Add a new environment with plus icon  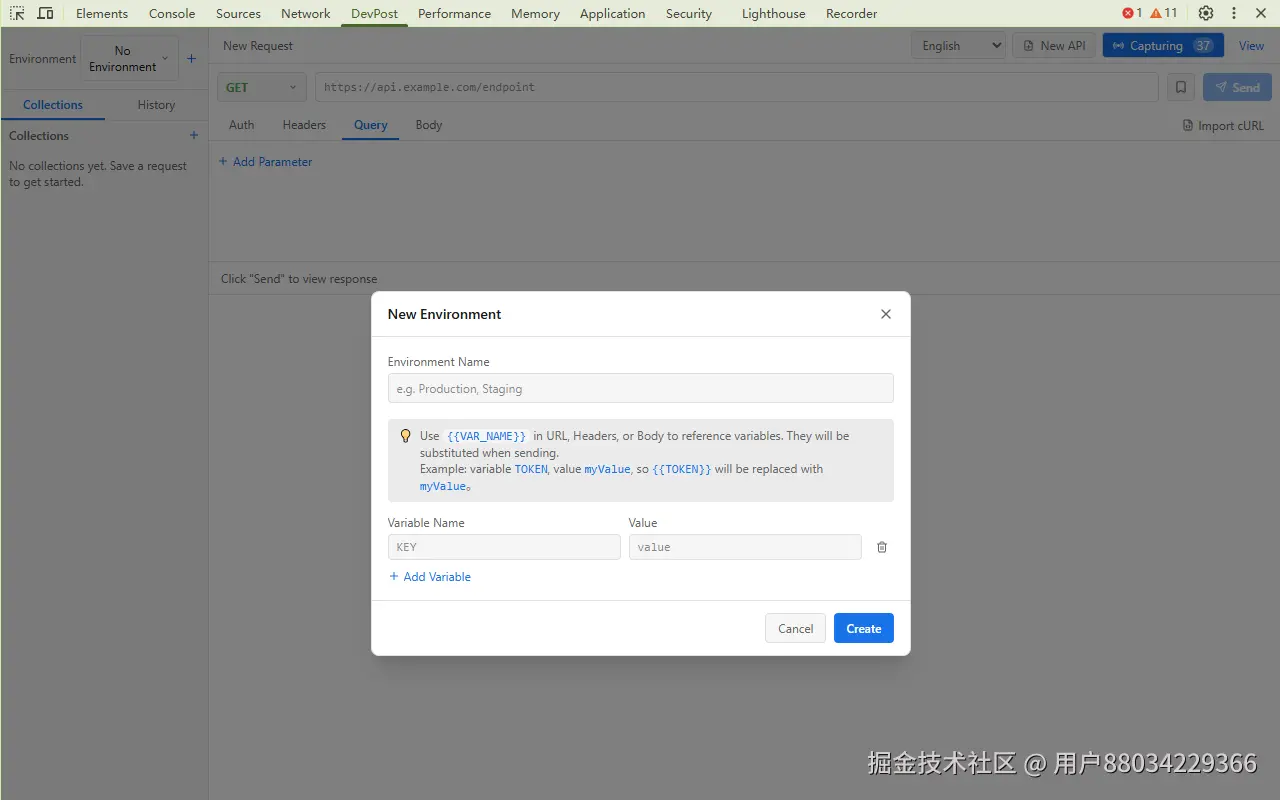point(192,58)
